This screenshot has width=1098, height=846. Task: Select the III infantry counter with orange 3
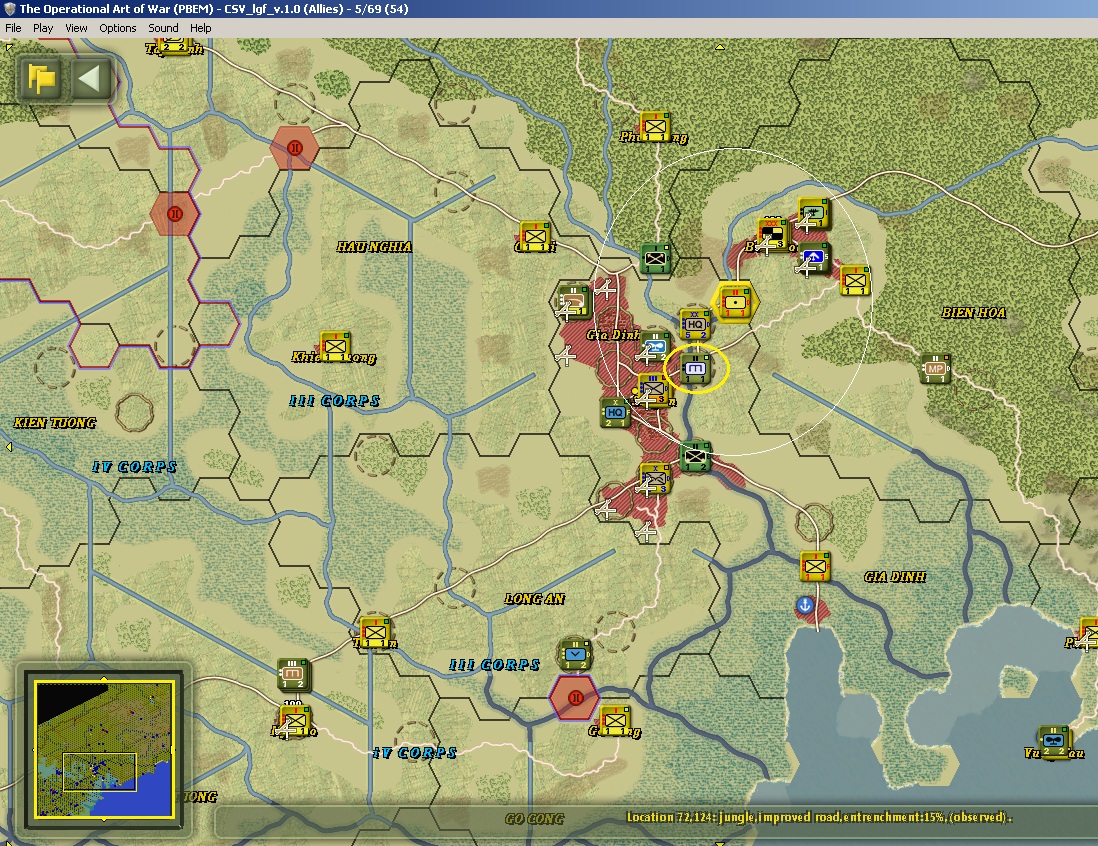[654, 390]
